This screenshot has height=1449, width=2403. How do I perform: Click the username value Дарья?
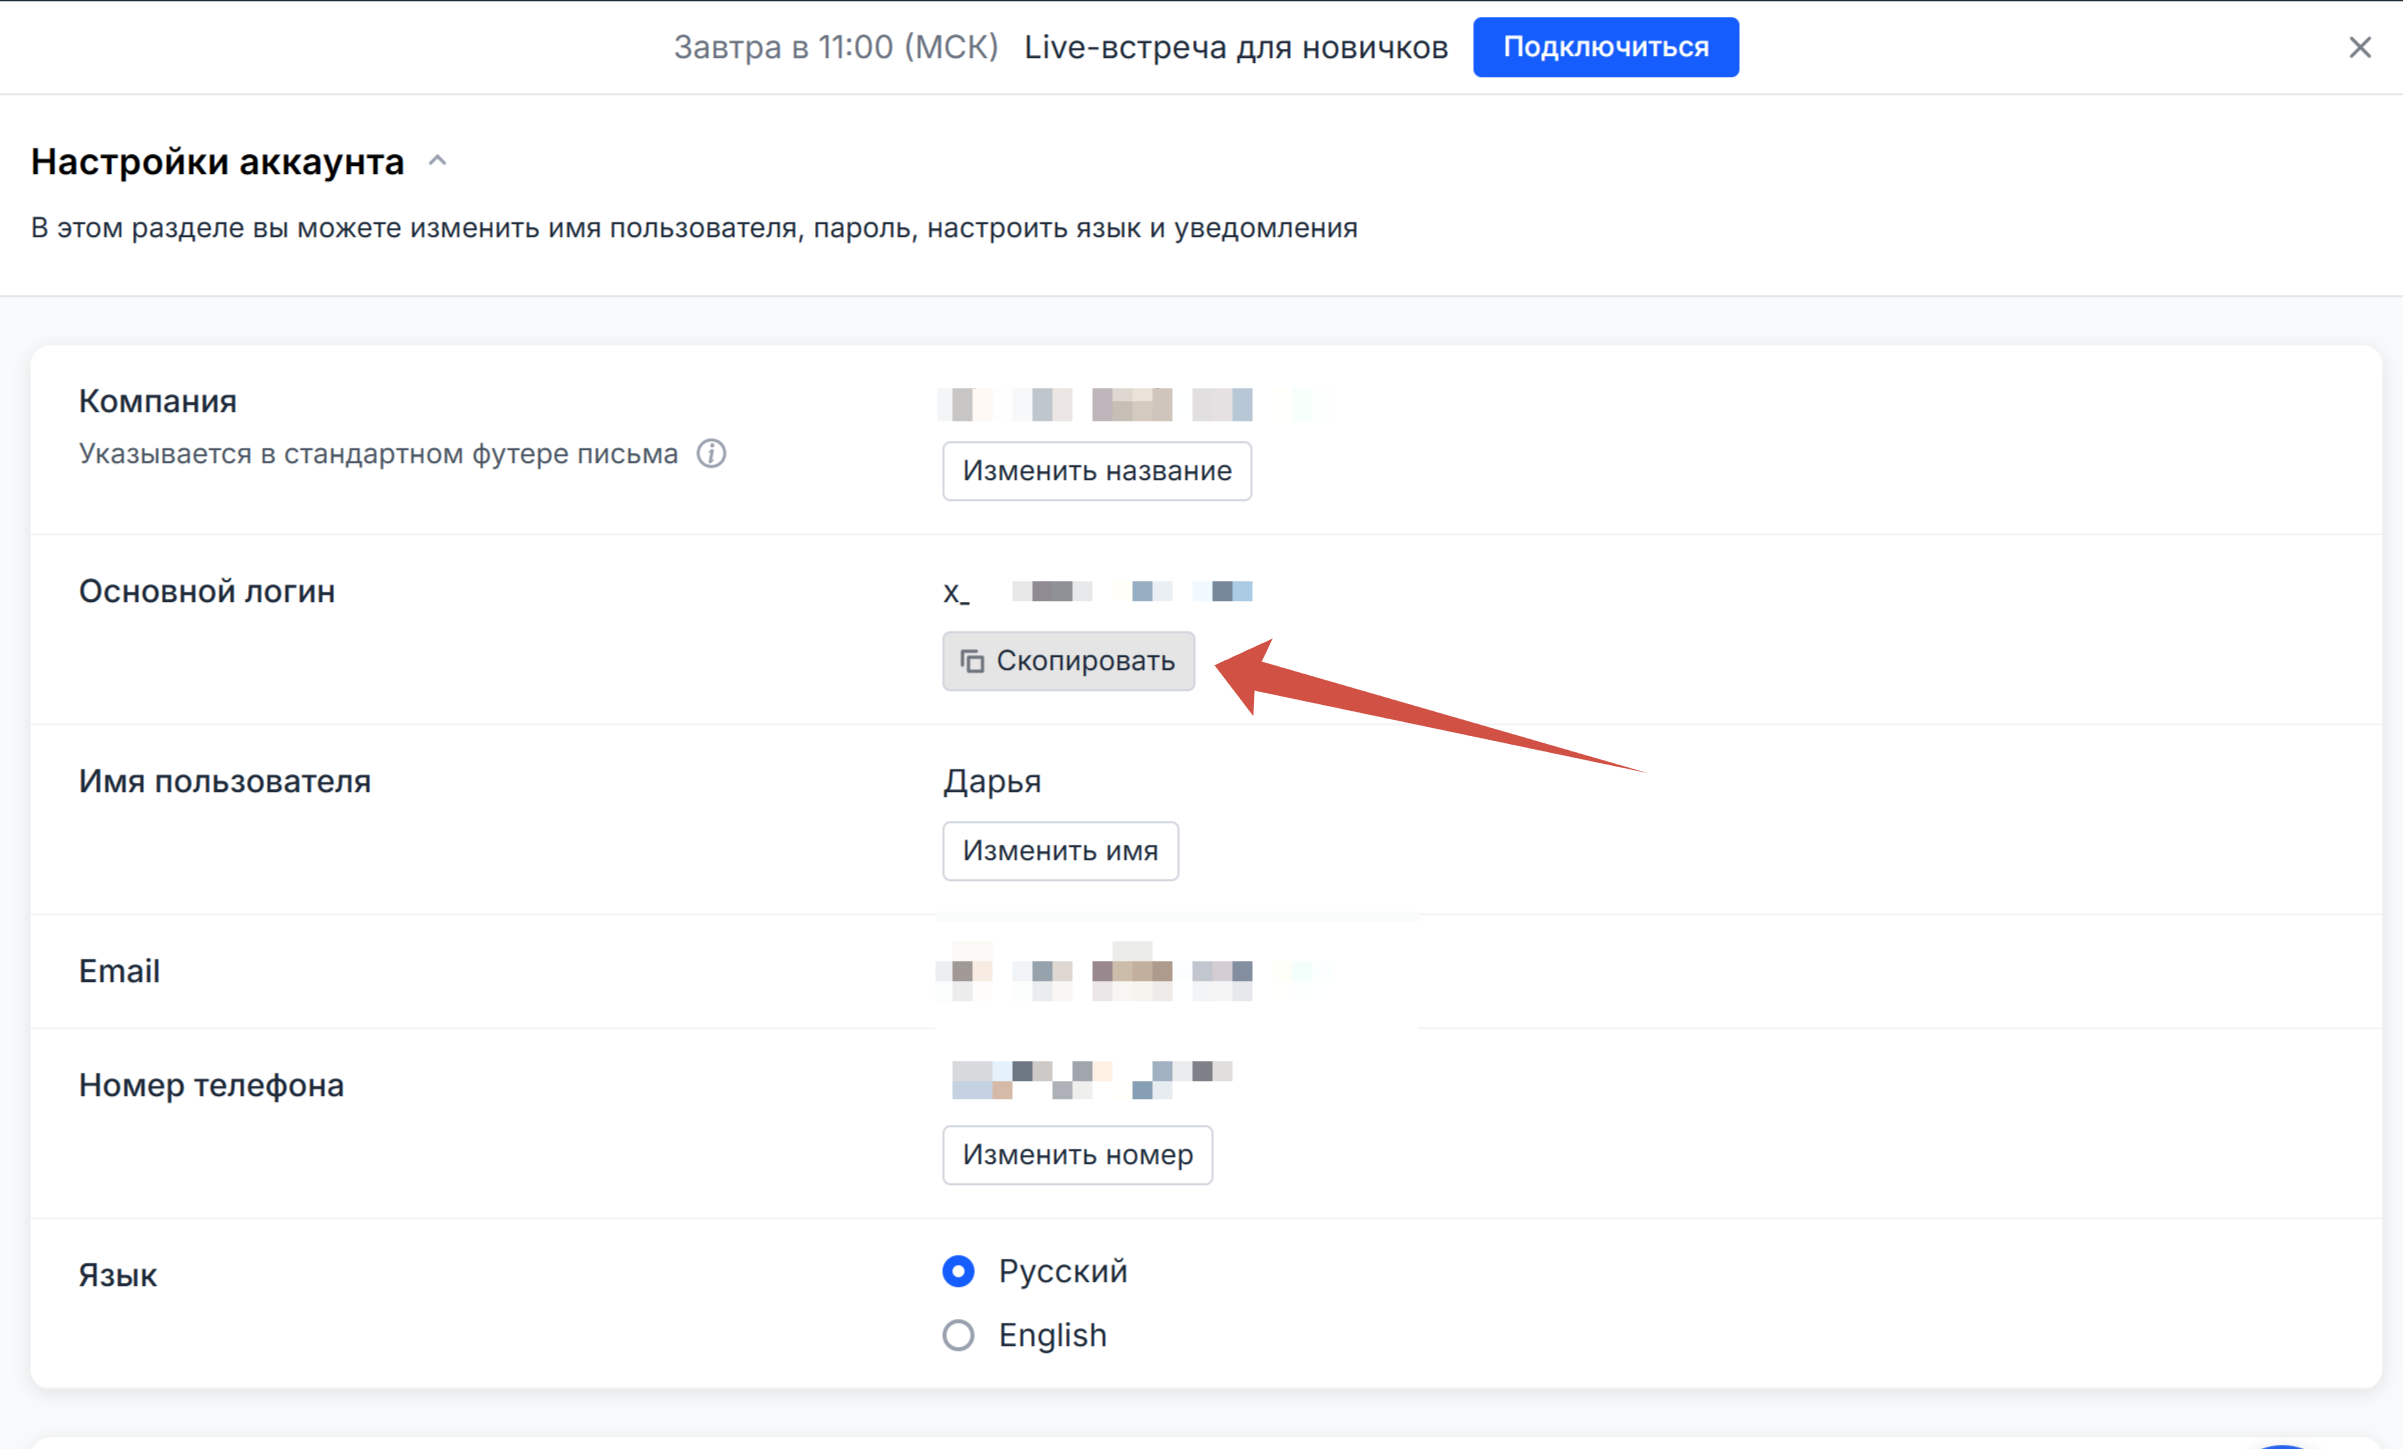coord(992,782)
